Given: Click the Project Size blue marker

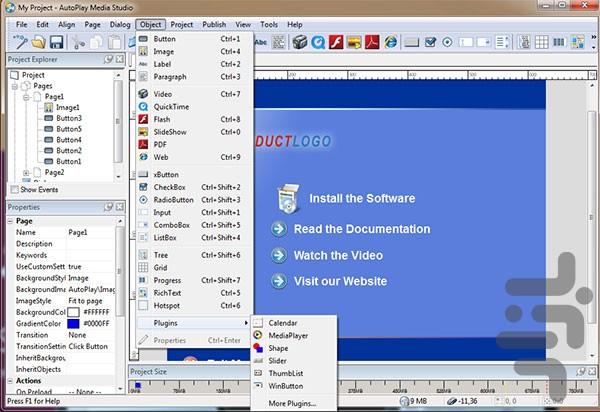Looking at the screenshot, I should pos(138,385).
